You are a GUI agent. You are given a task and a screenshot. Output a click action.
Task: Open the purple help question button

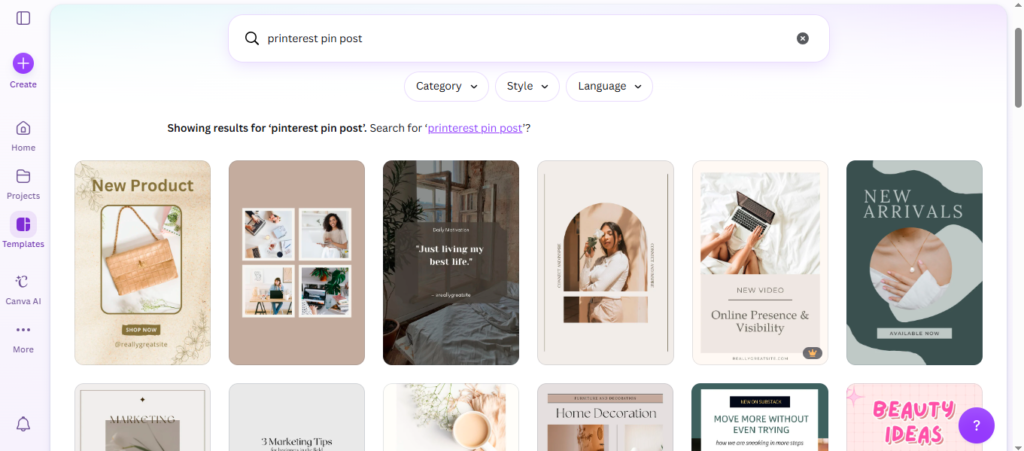[x=976, y=426]
